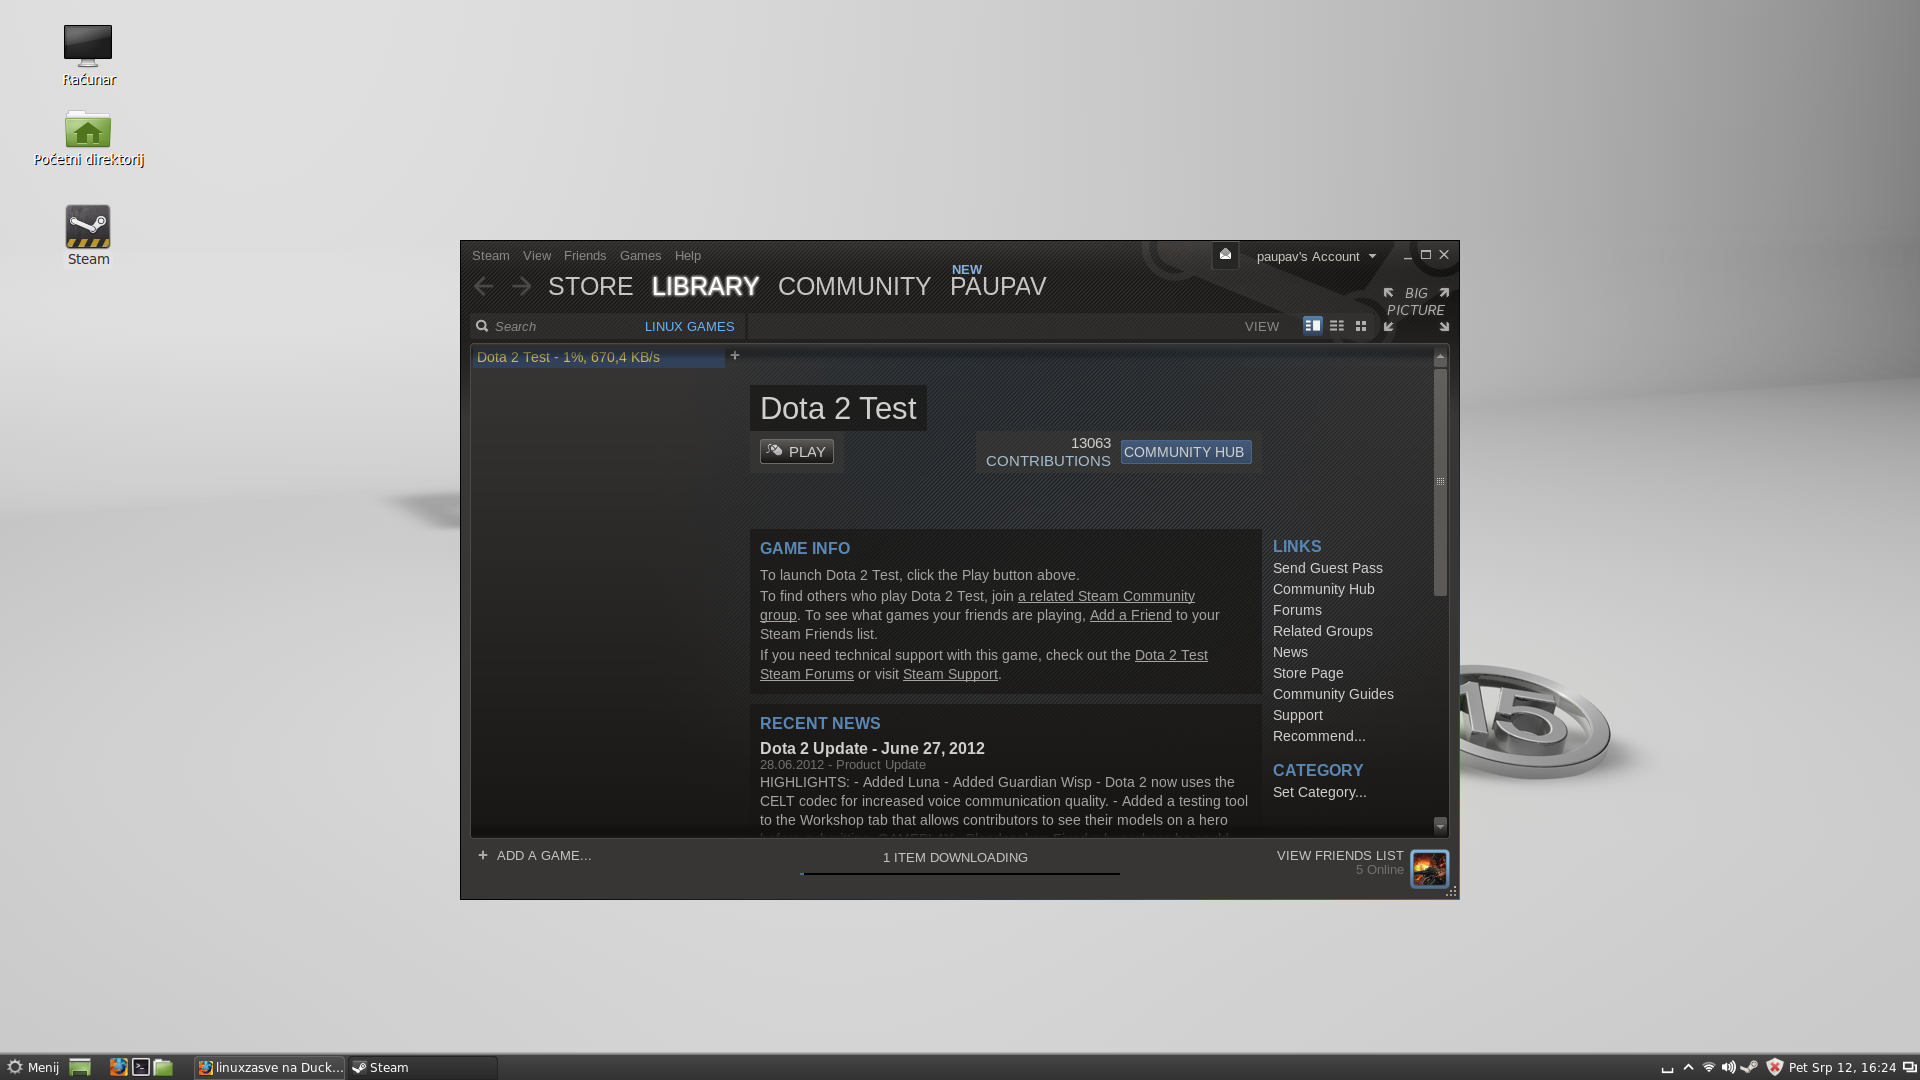Open file manager from the taskbar launcher
Image resolution: width=1920 pixels, height=1080 pixels.
[x=163, y=1067]
